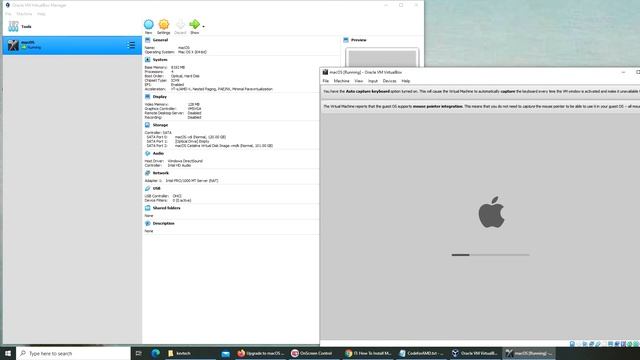Click the Preview panel header icon
Image resolution: width=640 pixels, height=360 pixels.
[346, 40]
